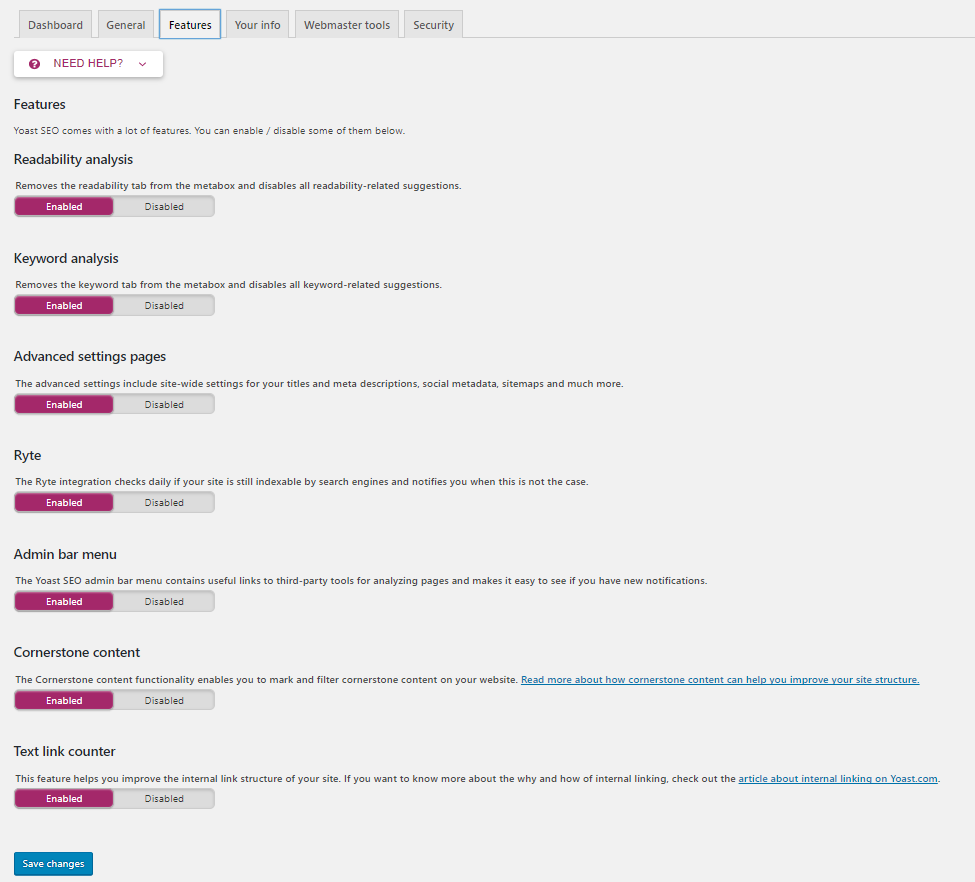The height and width of the screenshot is (882, 975).
Task: Switch to the Dashboard tab
Action: pyautogui.click(x=55, y=25)
